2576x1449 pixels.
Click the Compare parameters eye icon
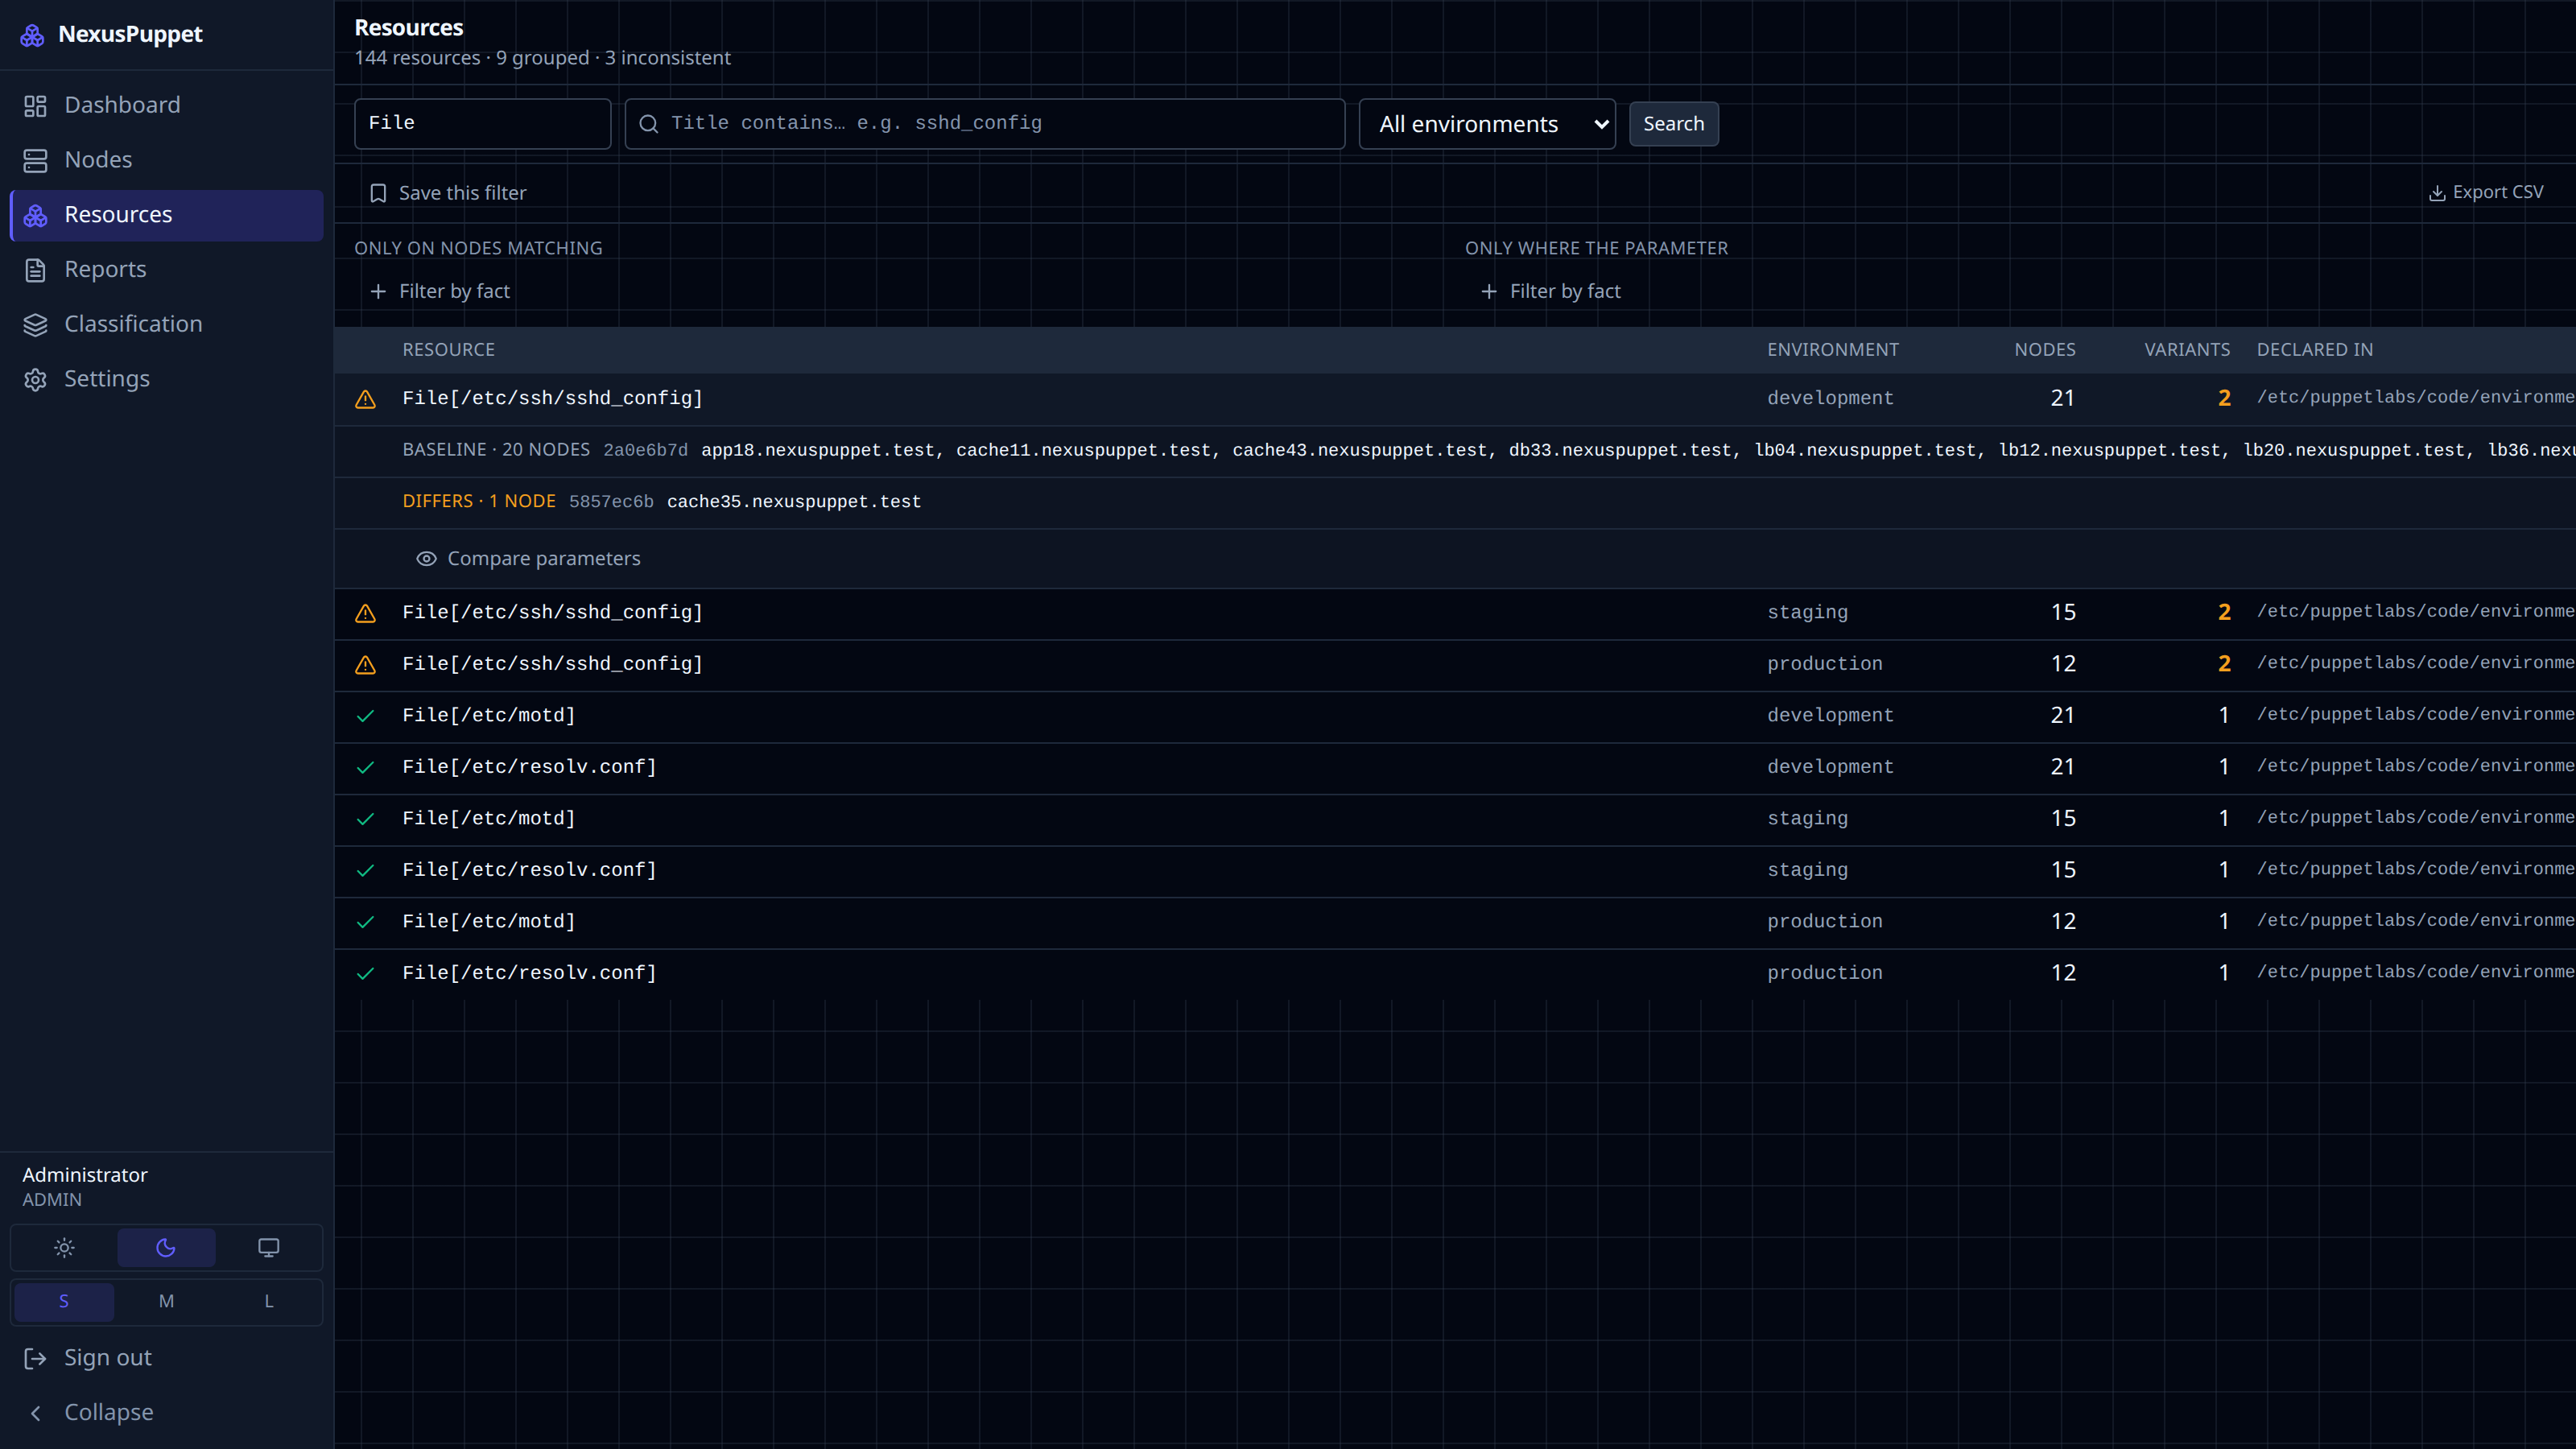click(426, 559)
